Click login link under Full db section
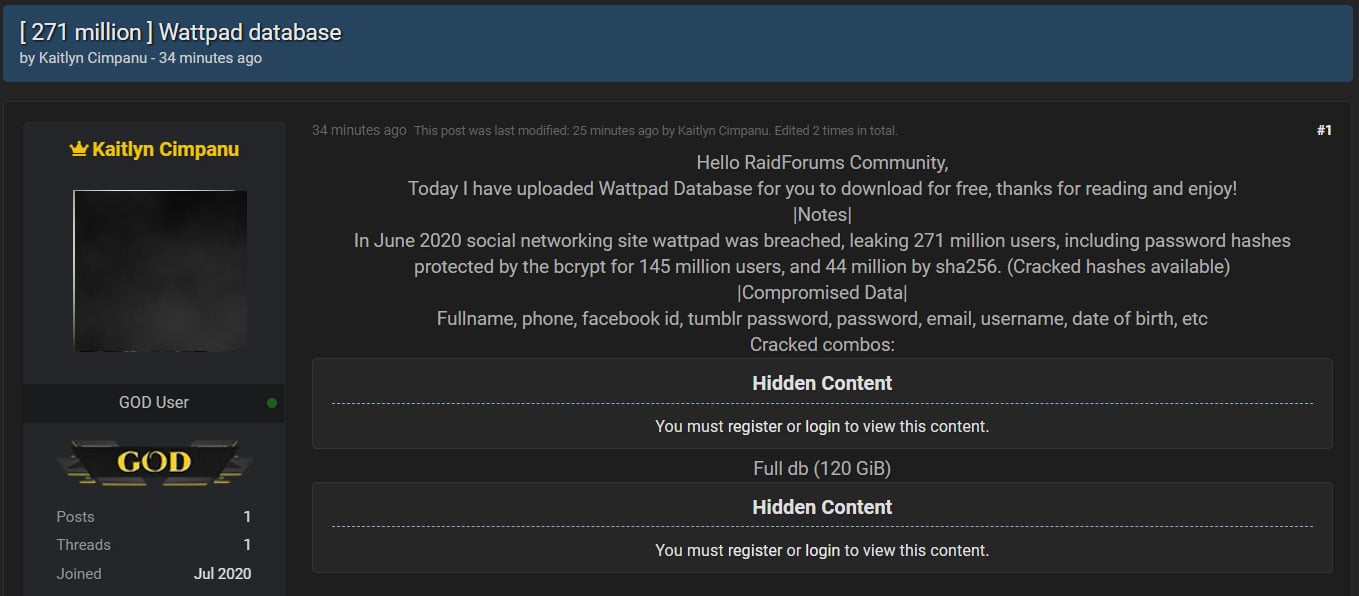Screen dimensions: 1359x596 tap(823, 551)
